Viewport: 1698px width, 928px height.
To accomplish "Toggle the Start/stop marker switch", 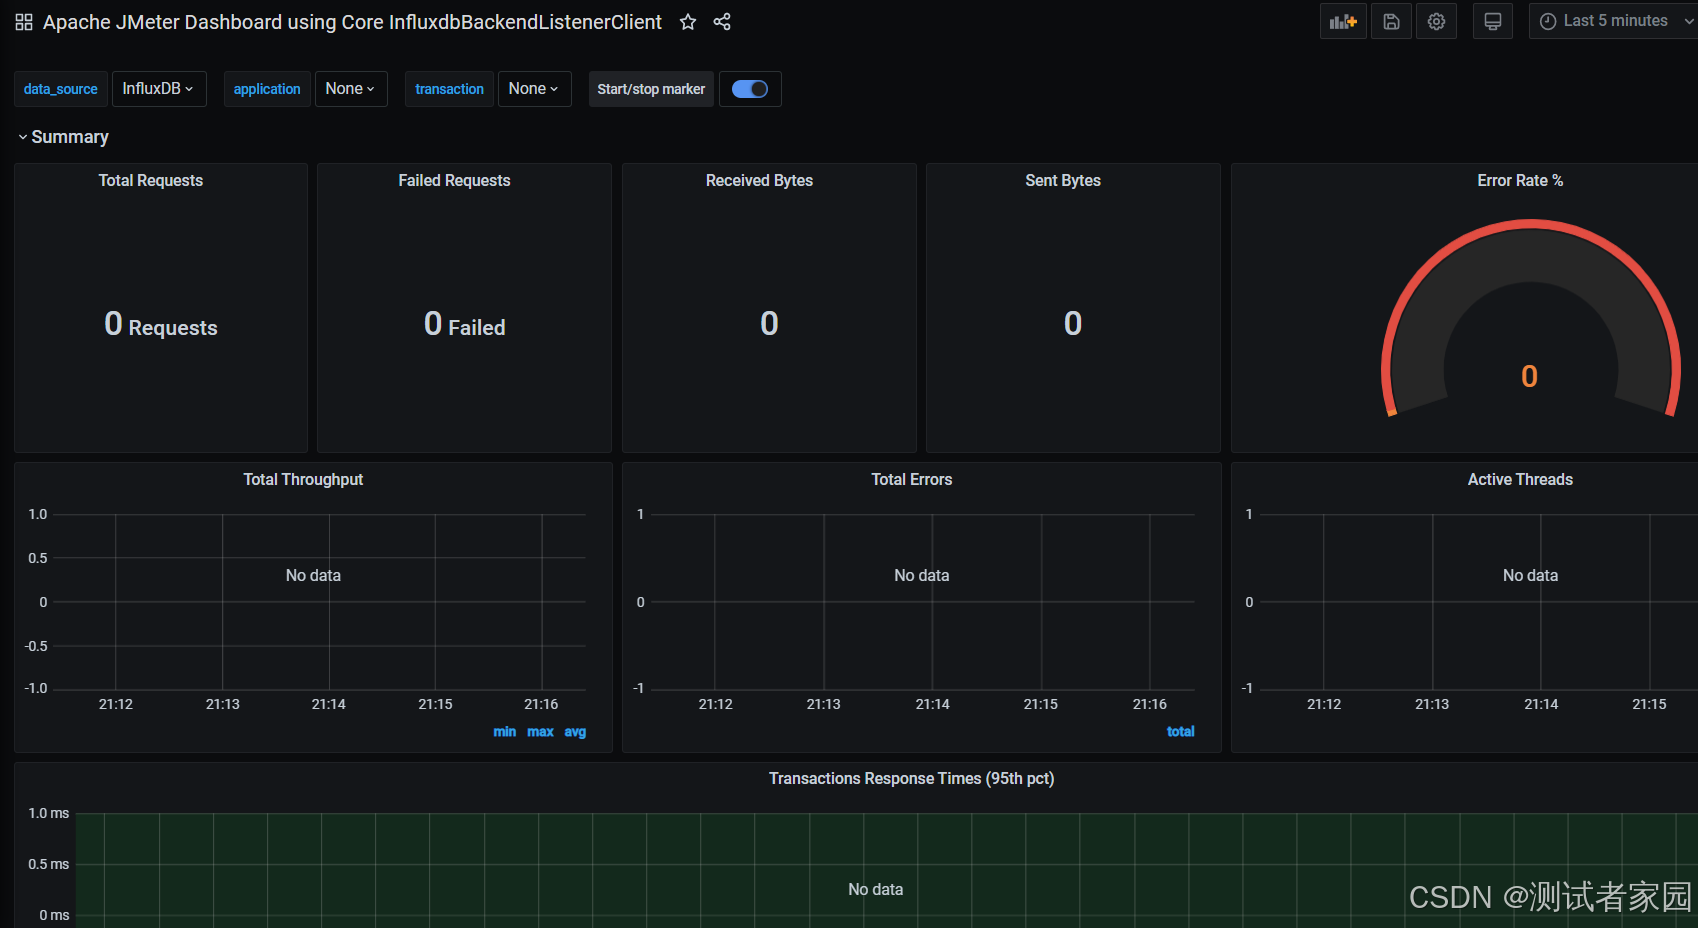I will [750, 89].
